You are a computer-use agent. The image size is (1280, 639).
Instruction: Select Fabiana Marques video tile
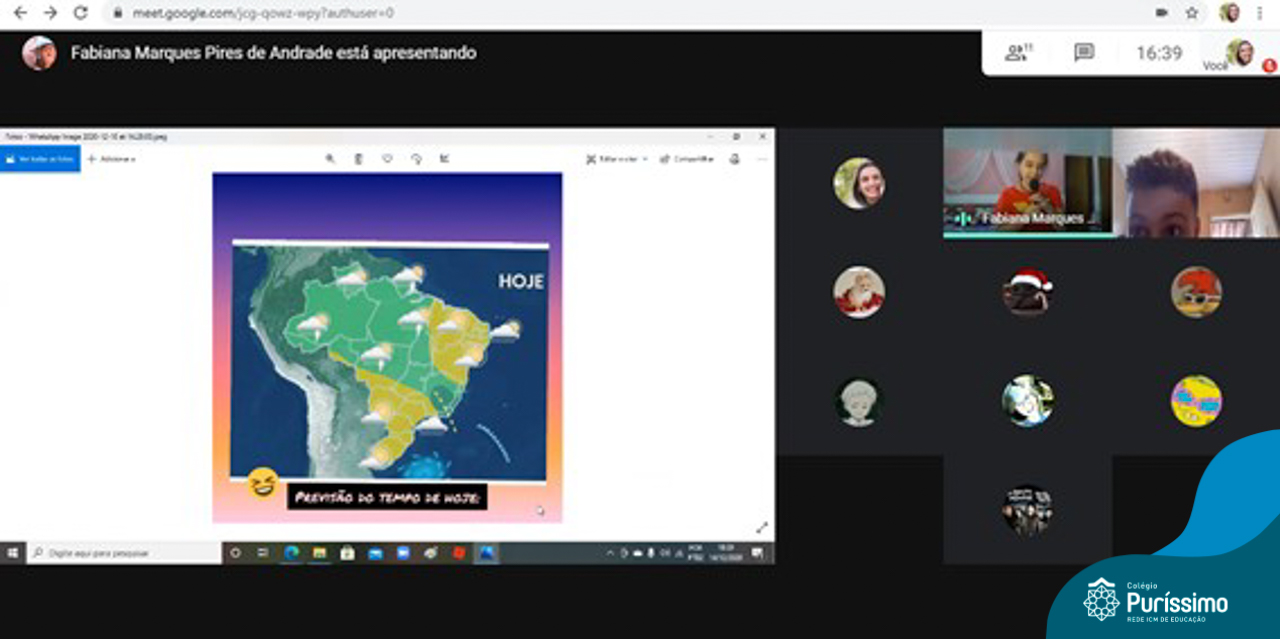pyautogui.click(x=1027, y=182)
